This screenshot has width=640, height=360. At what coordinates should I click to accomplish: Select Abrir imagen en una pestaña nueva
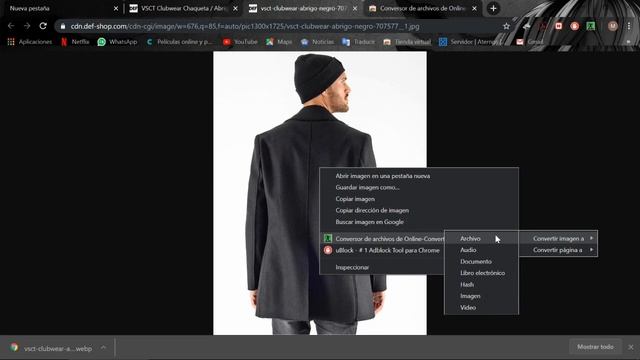(419, 176)
